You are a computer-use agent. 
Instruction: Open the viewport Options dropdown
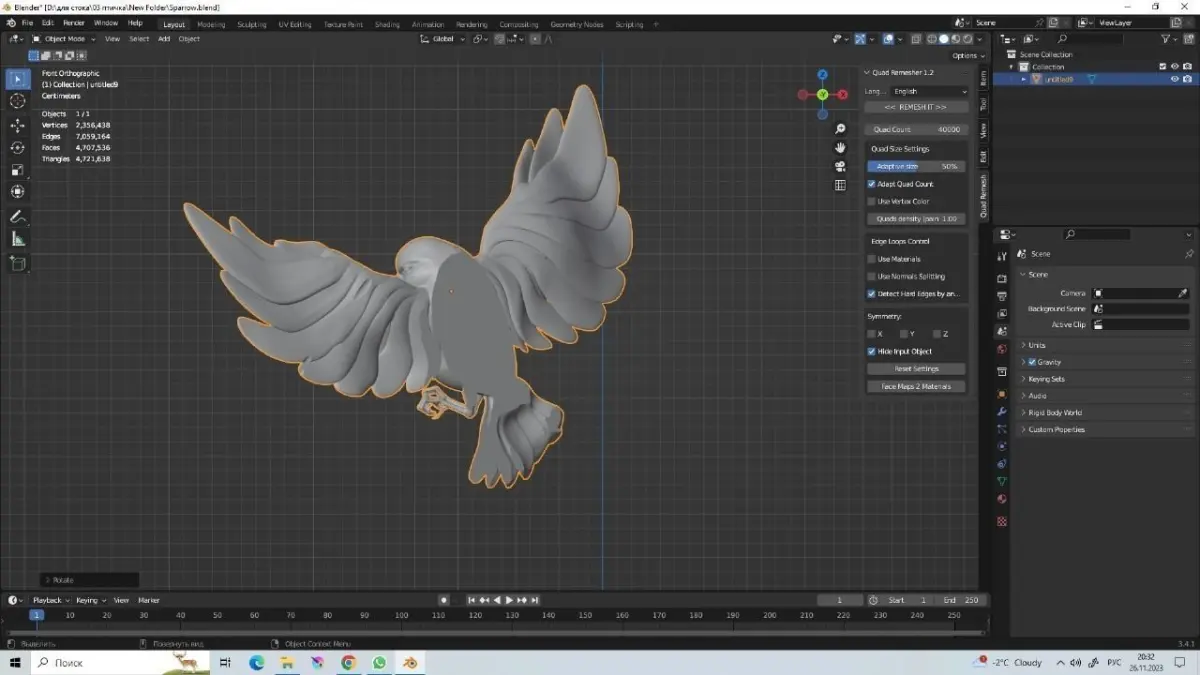click(966, 56)
